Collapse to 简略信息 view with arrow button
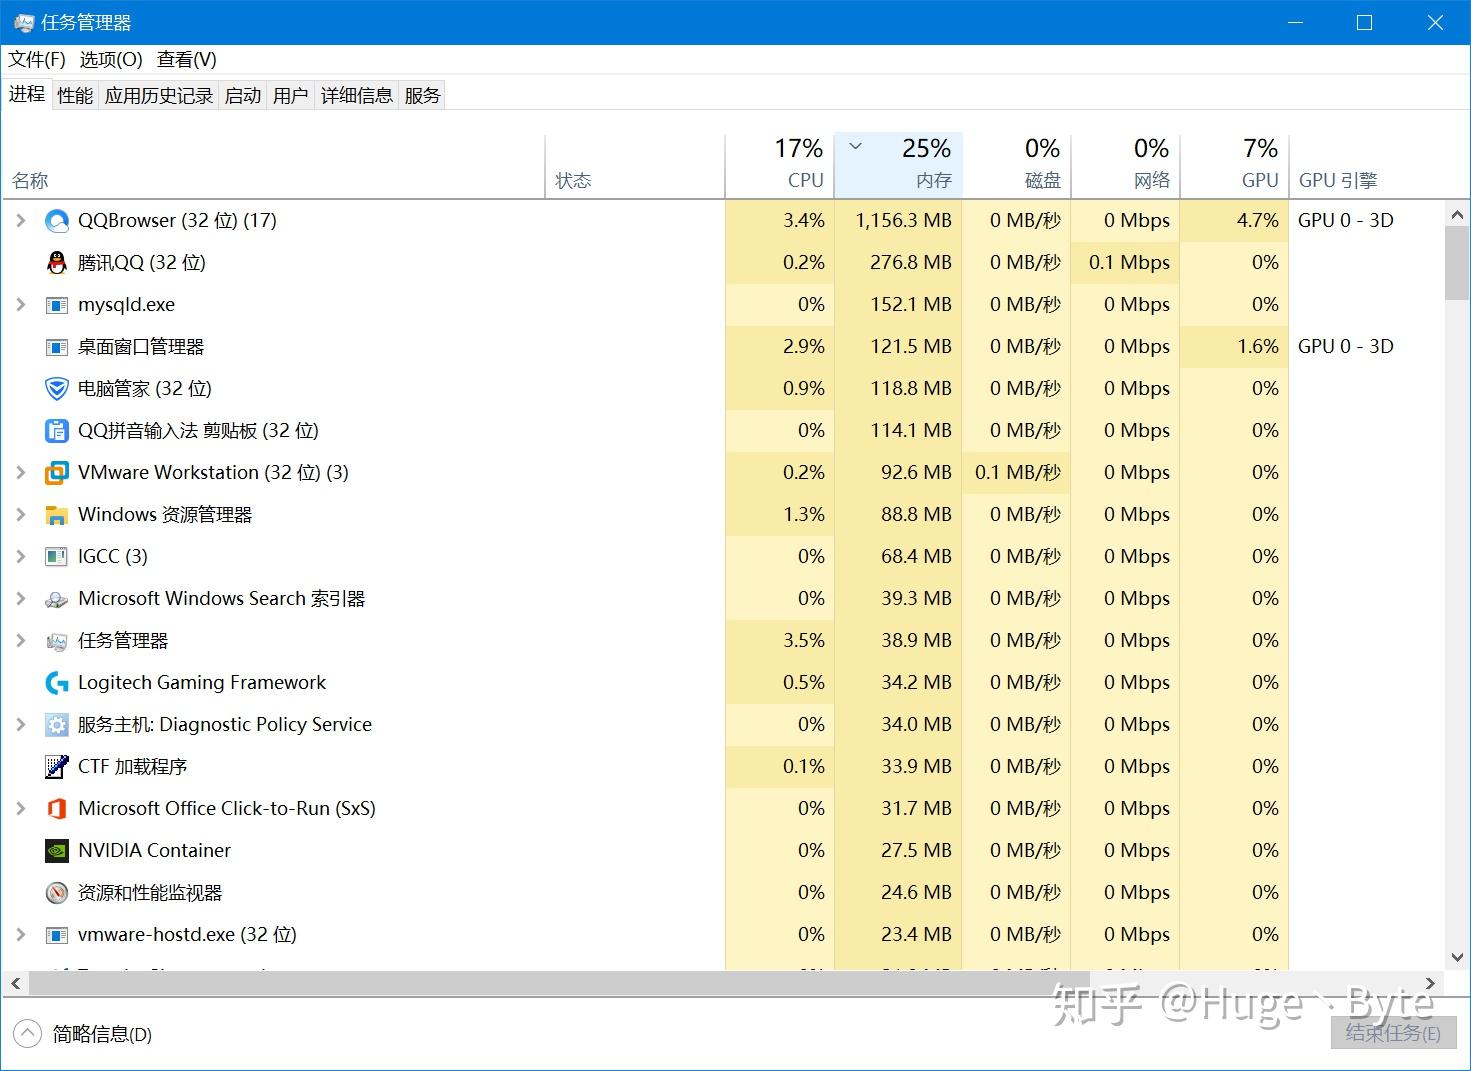 (x=27, y=1034)
